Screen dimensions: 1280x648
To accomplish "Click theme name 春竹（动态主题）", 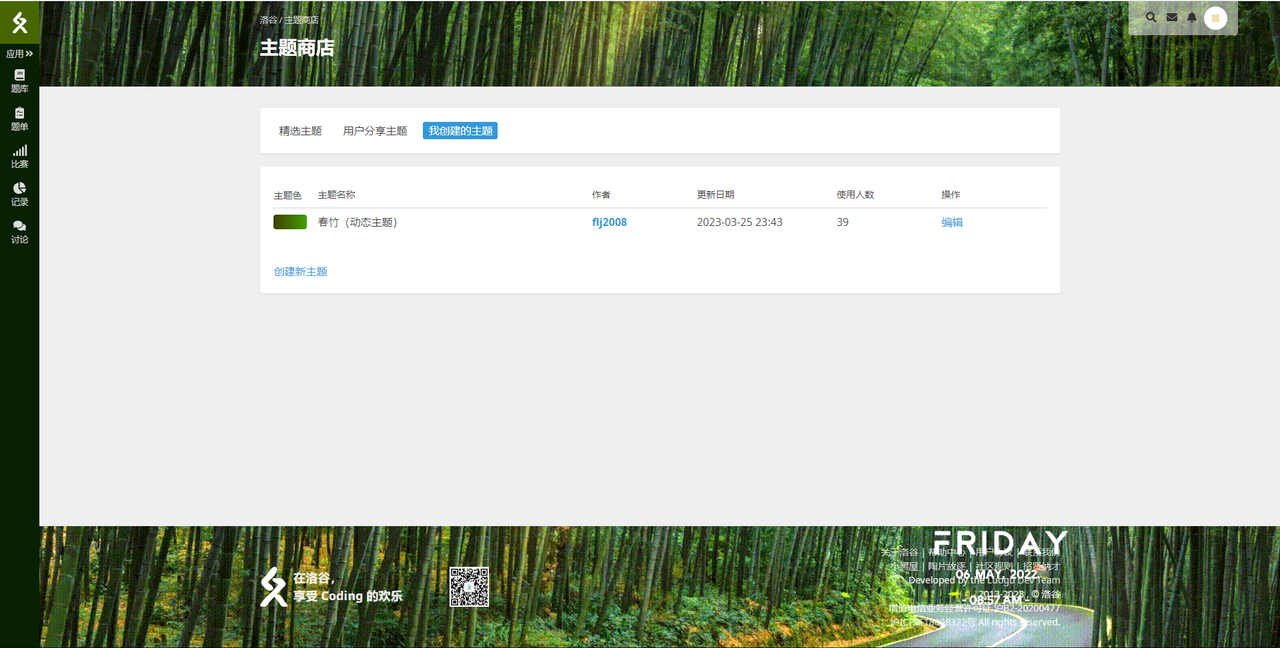I will click(x=358, y=222).
